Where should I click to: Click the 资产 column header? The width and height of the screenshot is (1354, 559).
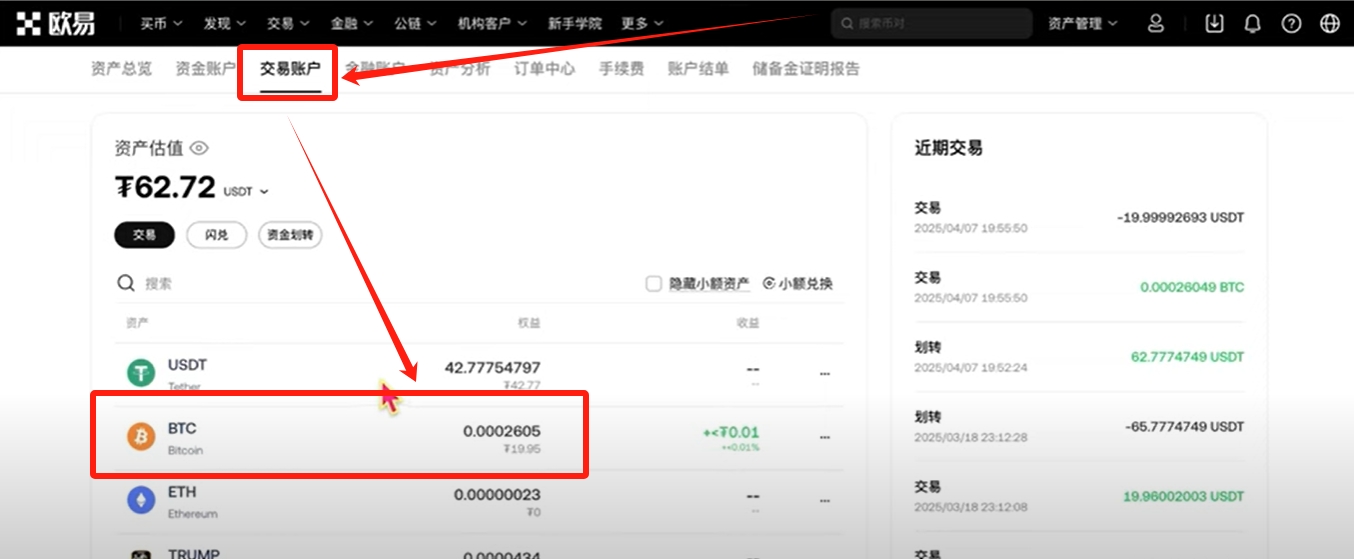(x=137, y=323)
